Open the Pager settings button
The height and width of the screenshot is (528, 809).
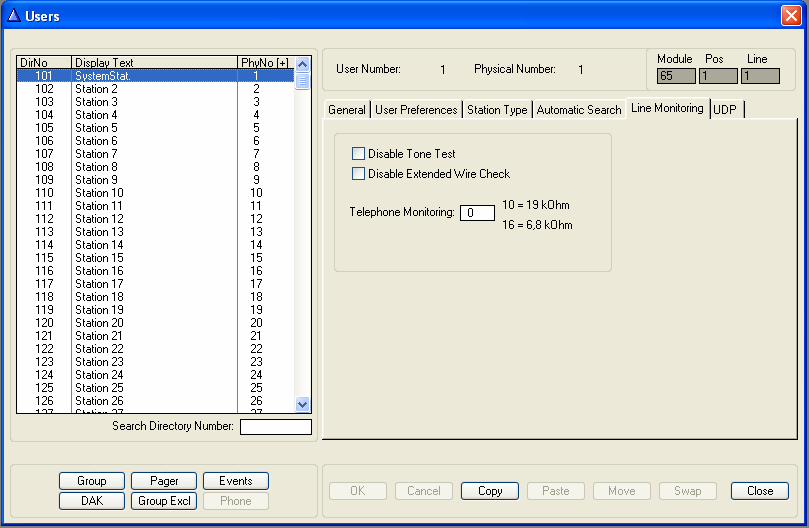click(x=164, y=481)
